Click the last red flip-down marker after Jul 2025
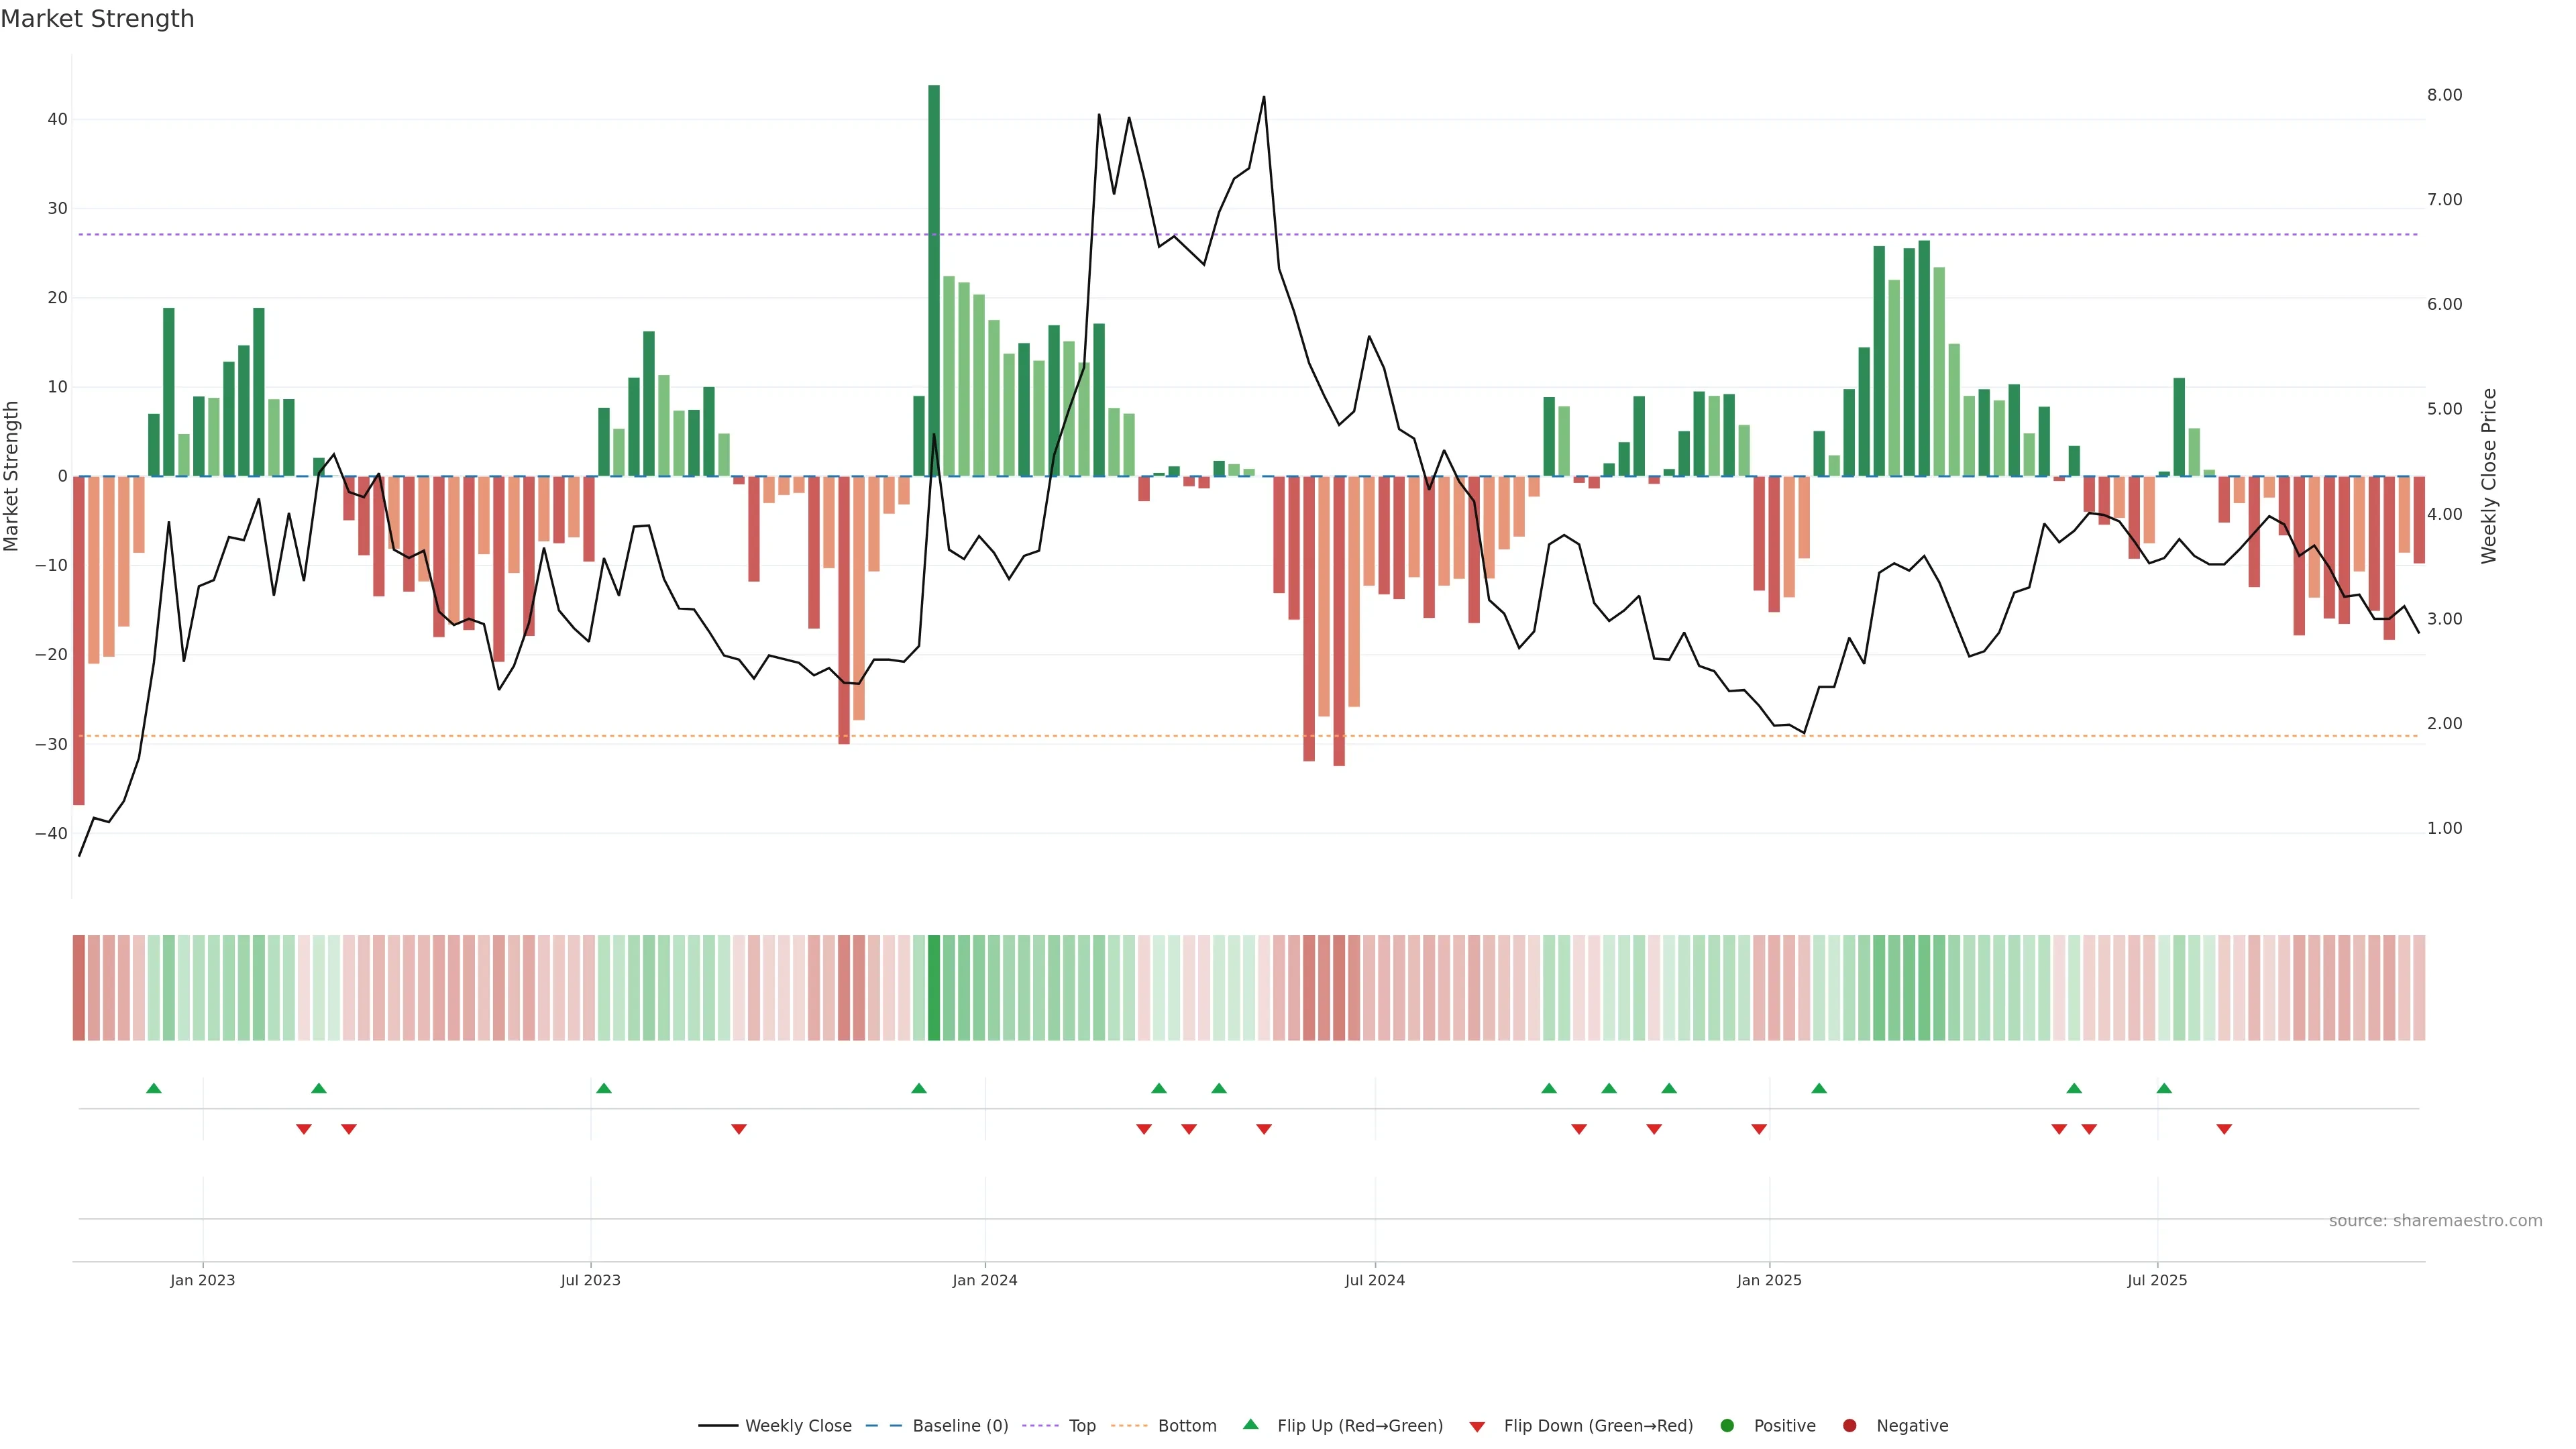 (x=2224, y=1129)
